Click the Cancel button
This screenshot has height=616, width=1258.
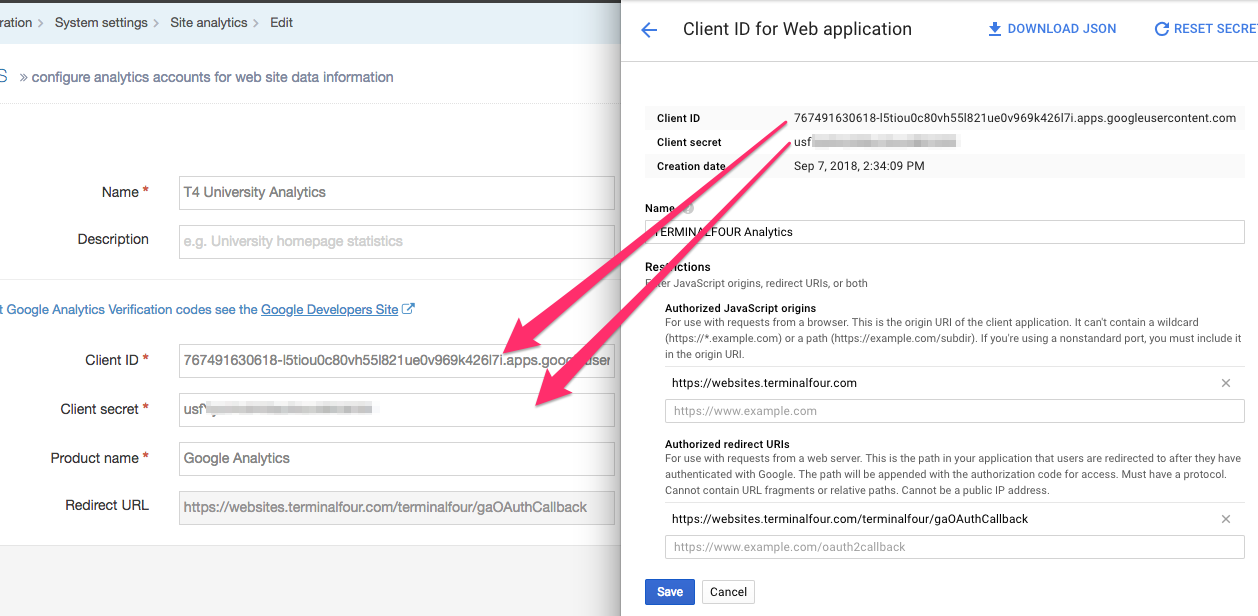point(728,592)
